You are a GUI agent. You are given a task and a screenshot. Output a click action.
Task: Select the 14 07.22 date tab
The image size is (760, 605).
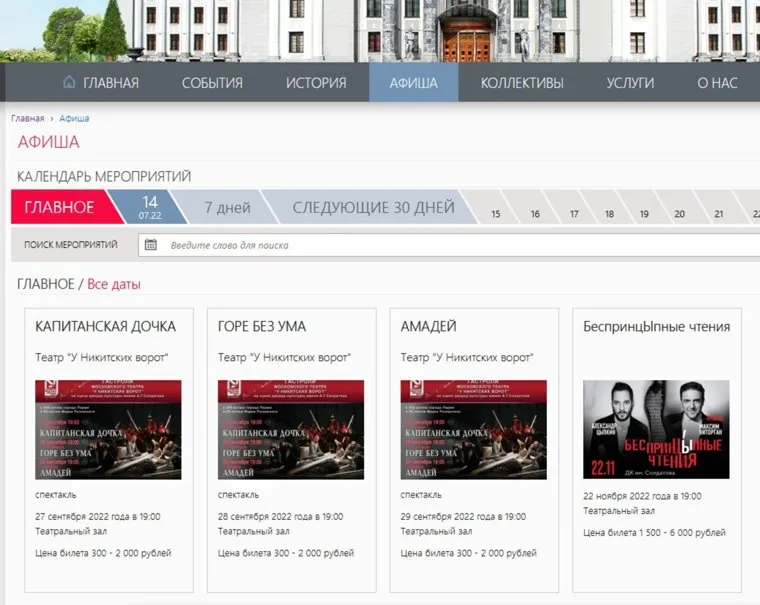[x=150, y=207]
